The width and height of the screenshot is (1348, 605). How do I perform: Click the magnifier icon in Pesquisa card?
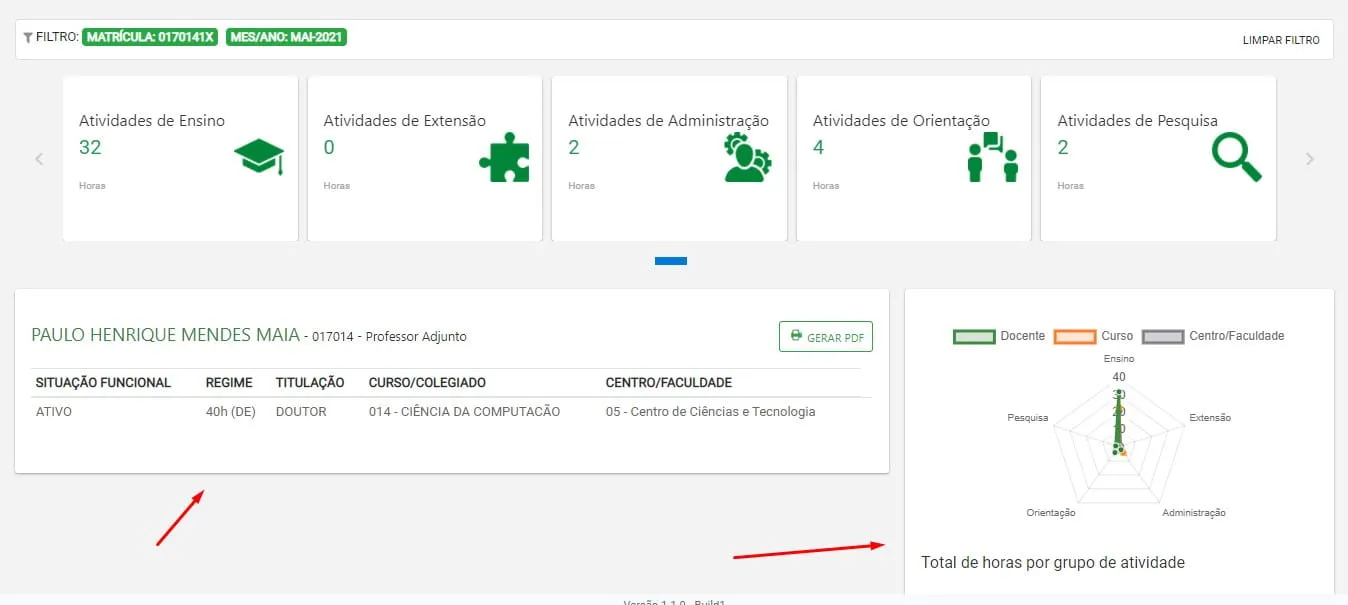pyautogui.click(x=1236, y=157)
